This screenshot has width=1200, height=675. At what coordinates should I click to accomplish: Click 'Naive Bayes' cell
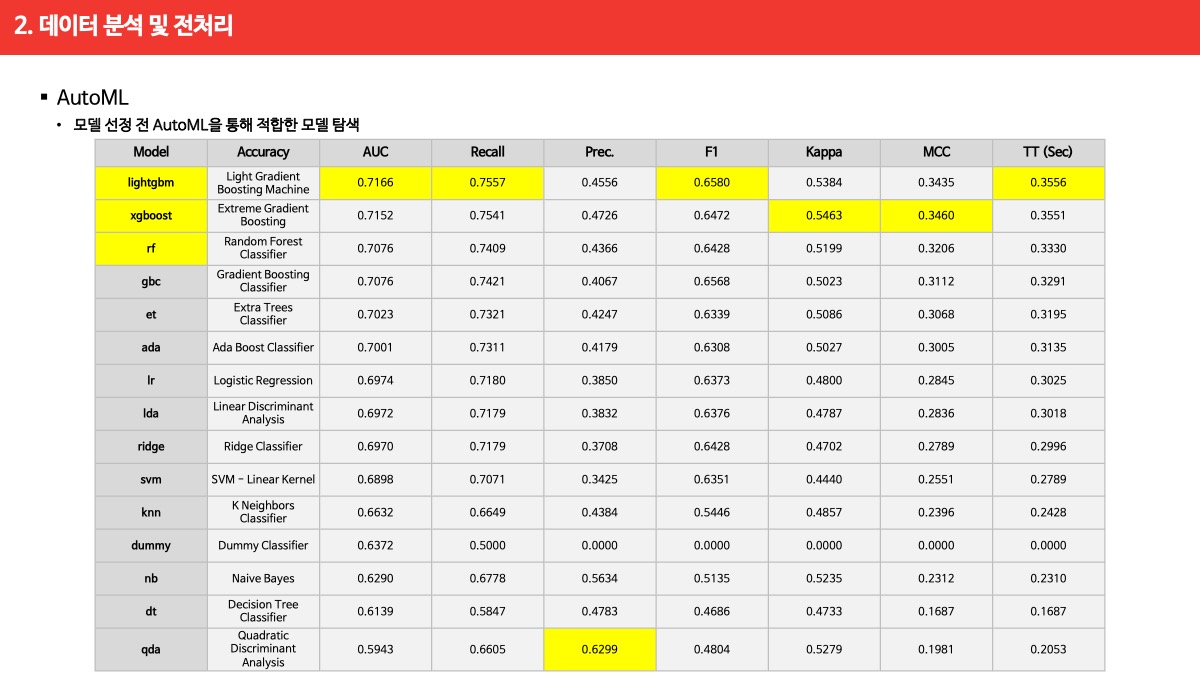point(263,578)
